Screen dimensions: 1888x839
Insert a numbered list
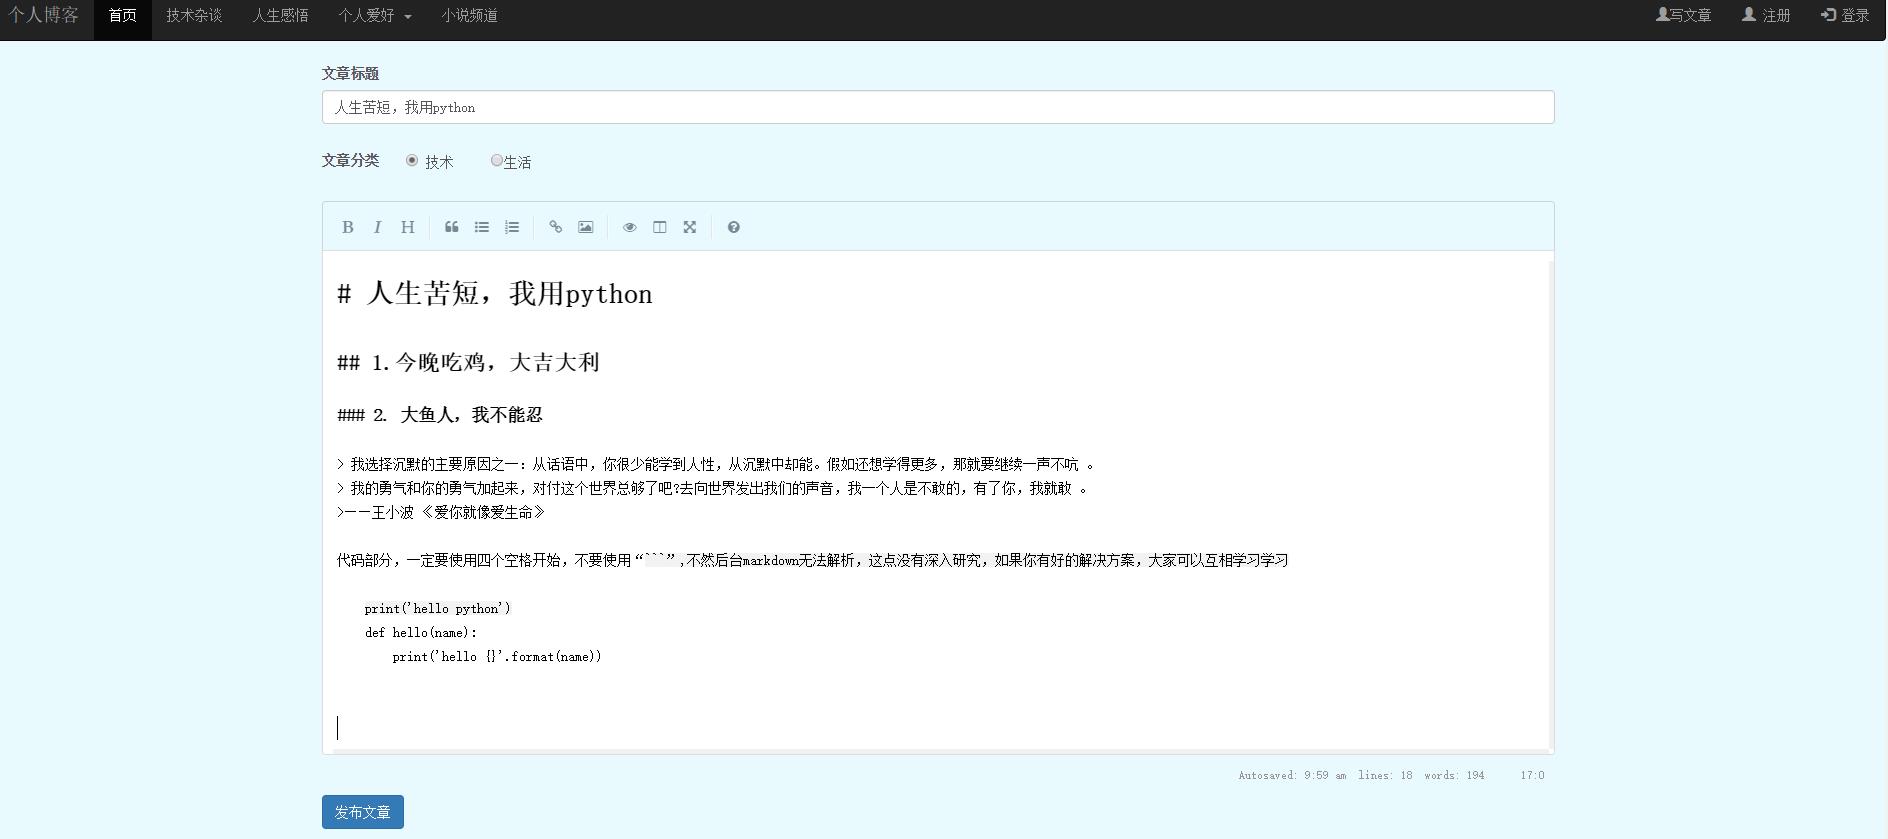[511, 227]
